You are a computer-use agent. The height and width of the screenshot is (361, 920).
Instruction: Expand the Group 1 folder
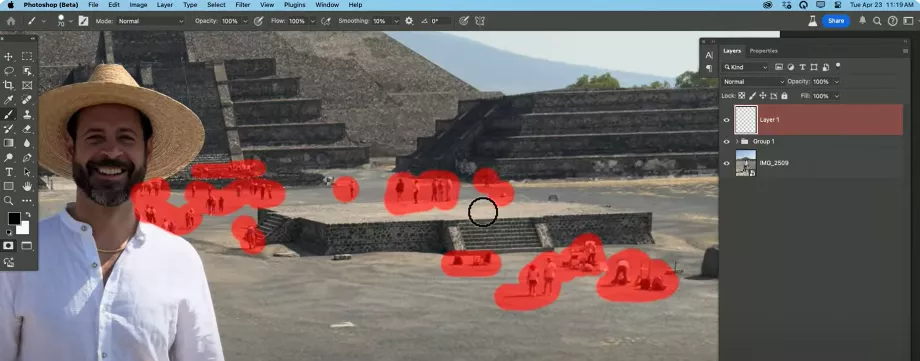(737, 141)
